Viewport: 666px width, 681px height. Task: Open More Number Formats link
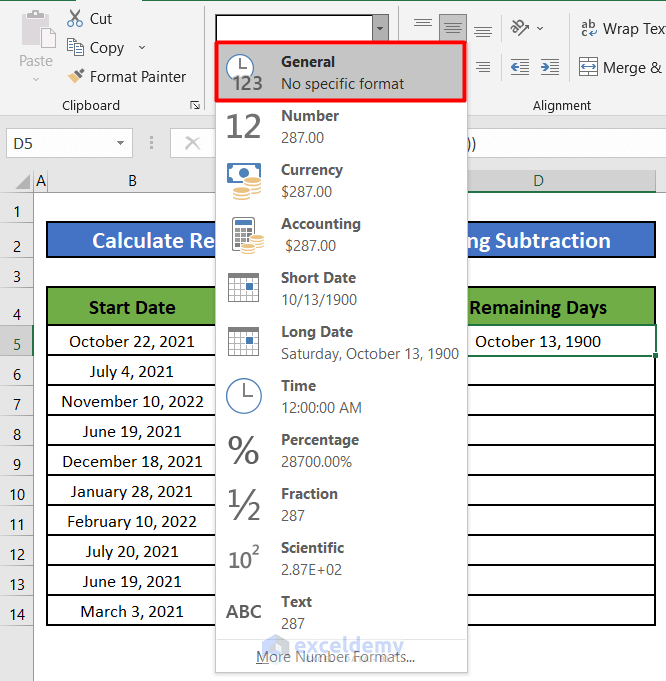click(335, 657)
